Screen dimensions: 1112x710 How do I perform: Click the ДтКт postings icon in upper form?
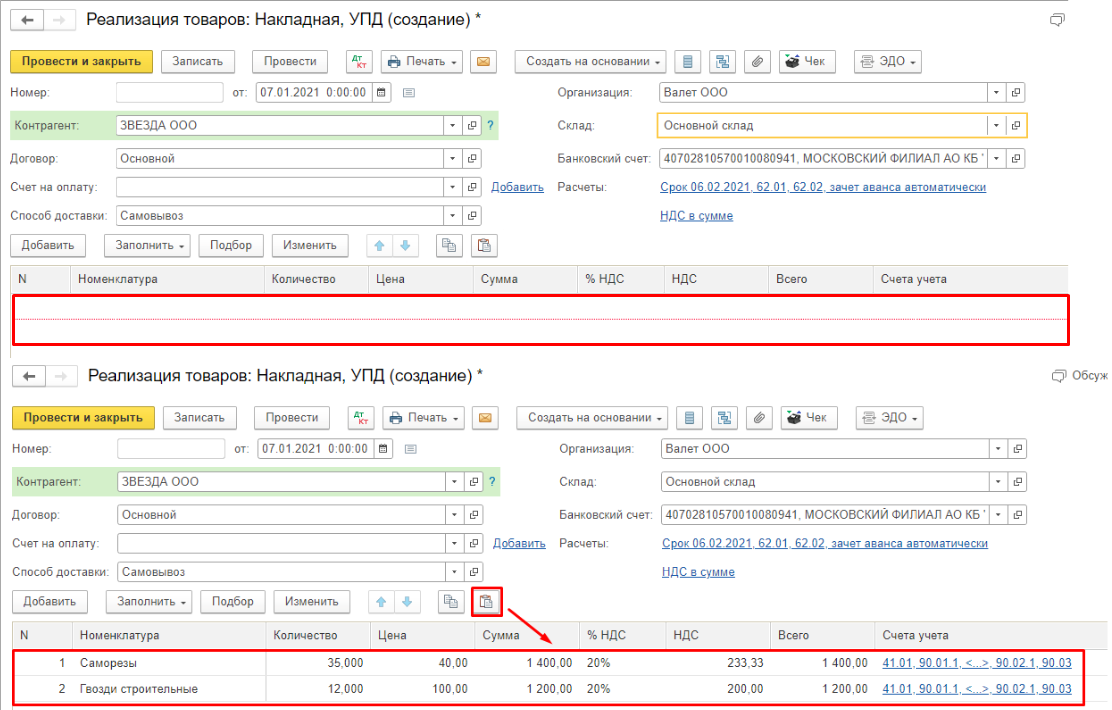click(x=359, y=61)
